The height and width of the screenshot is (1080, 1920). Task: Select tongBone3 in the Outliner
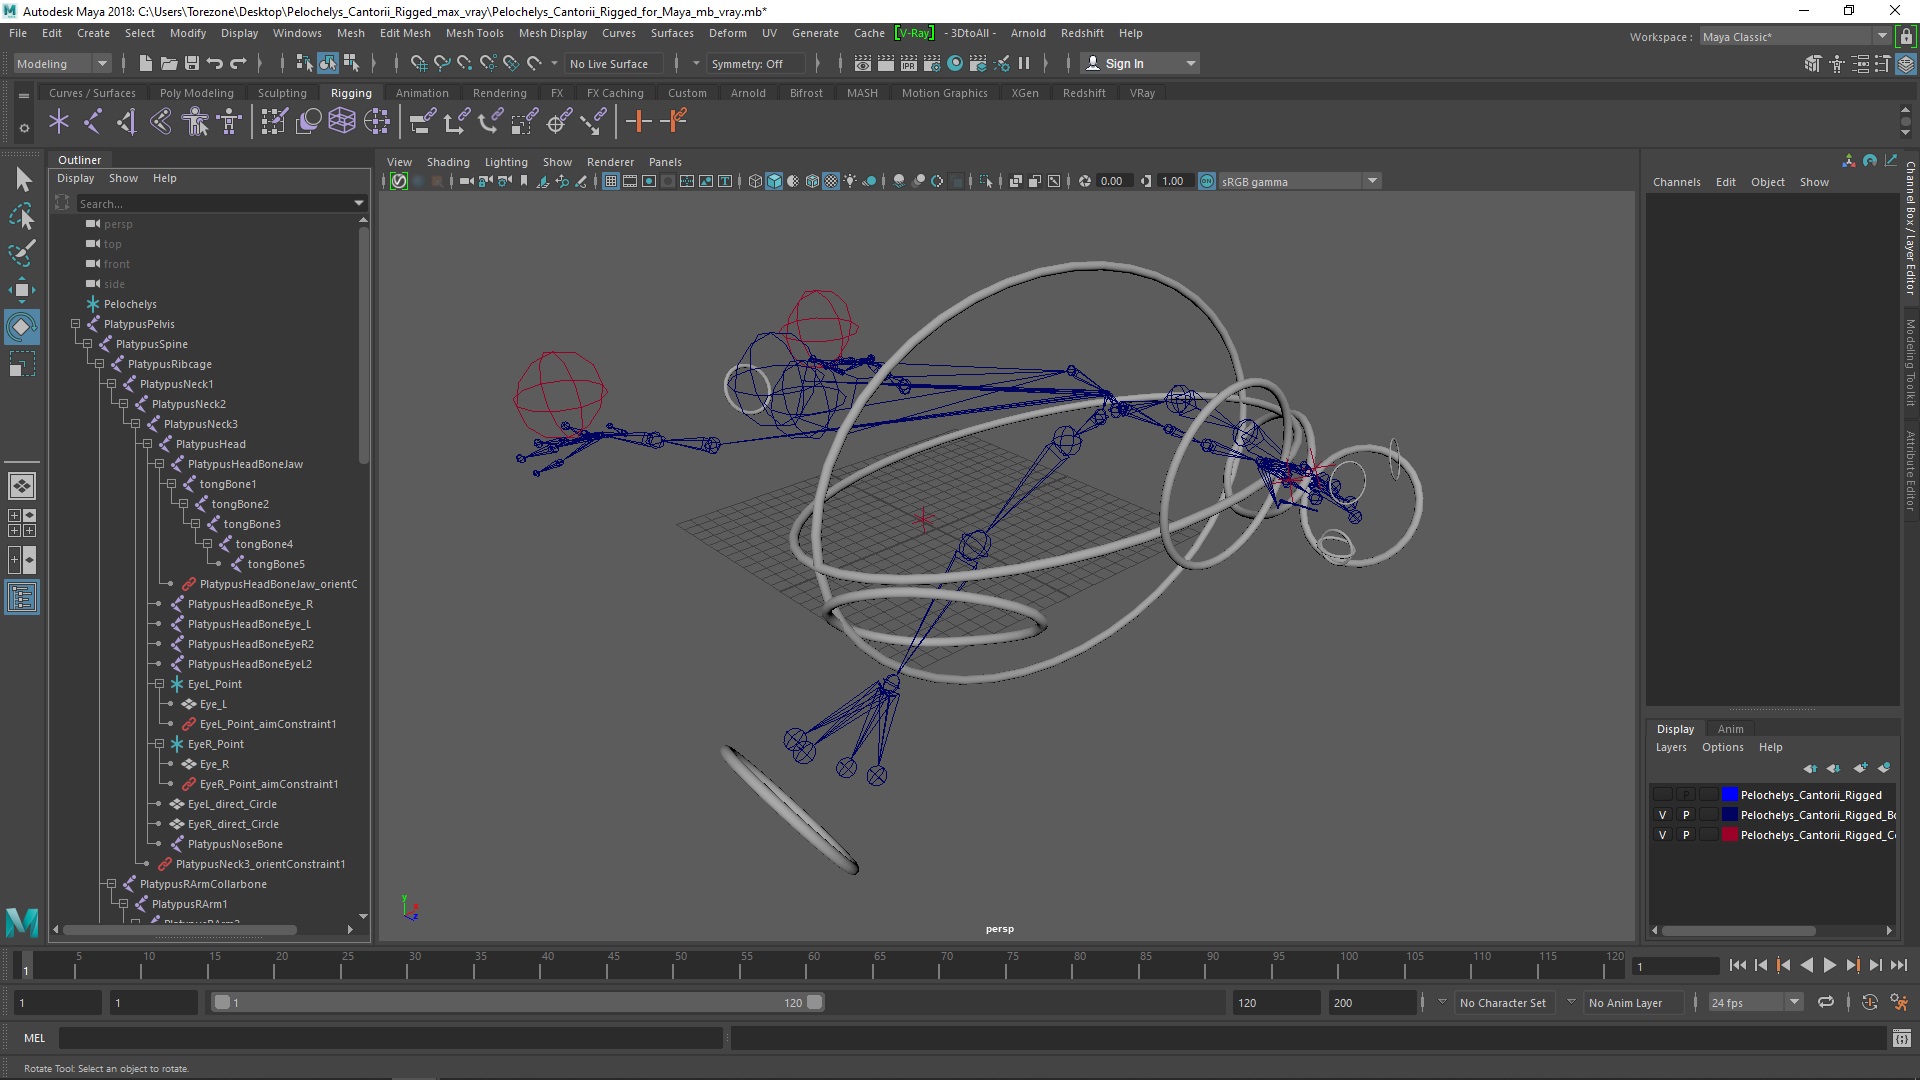[252, 524]
